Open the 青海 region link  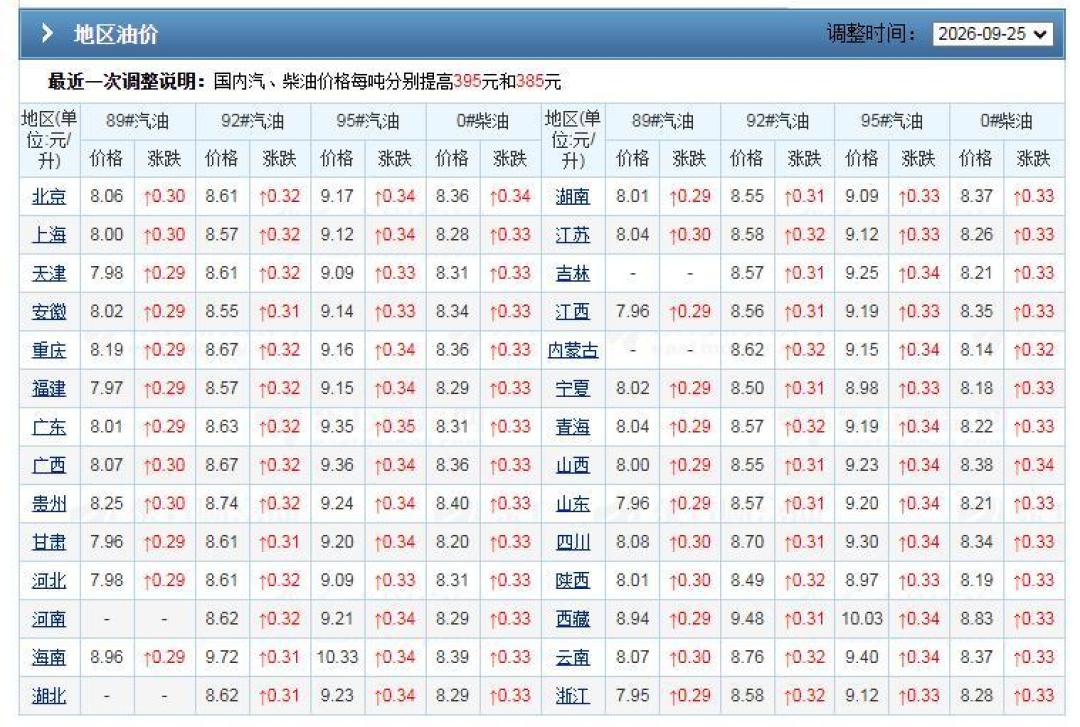(x=572, y=427)
